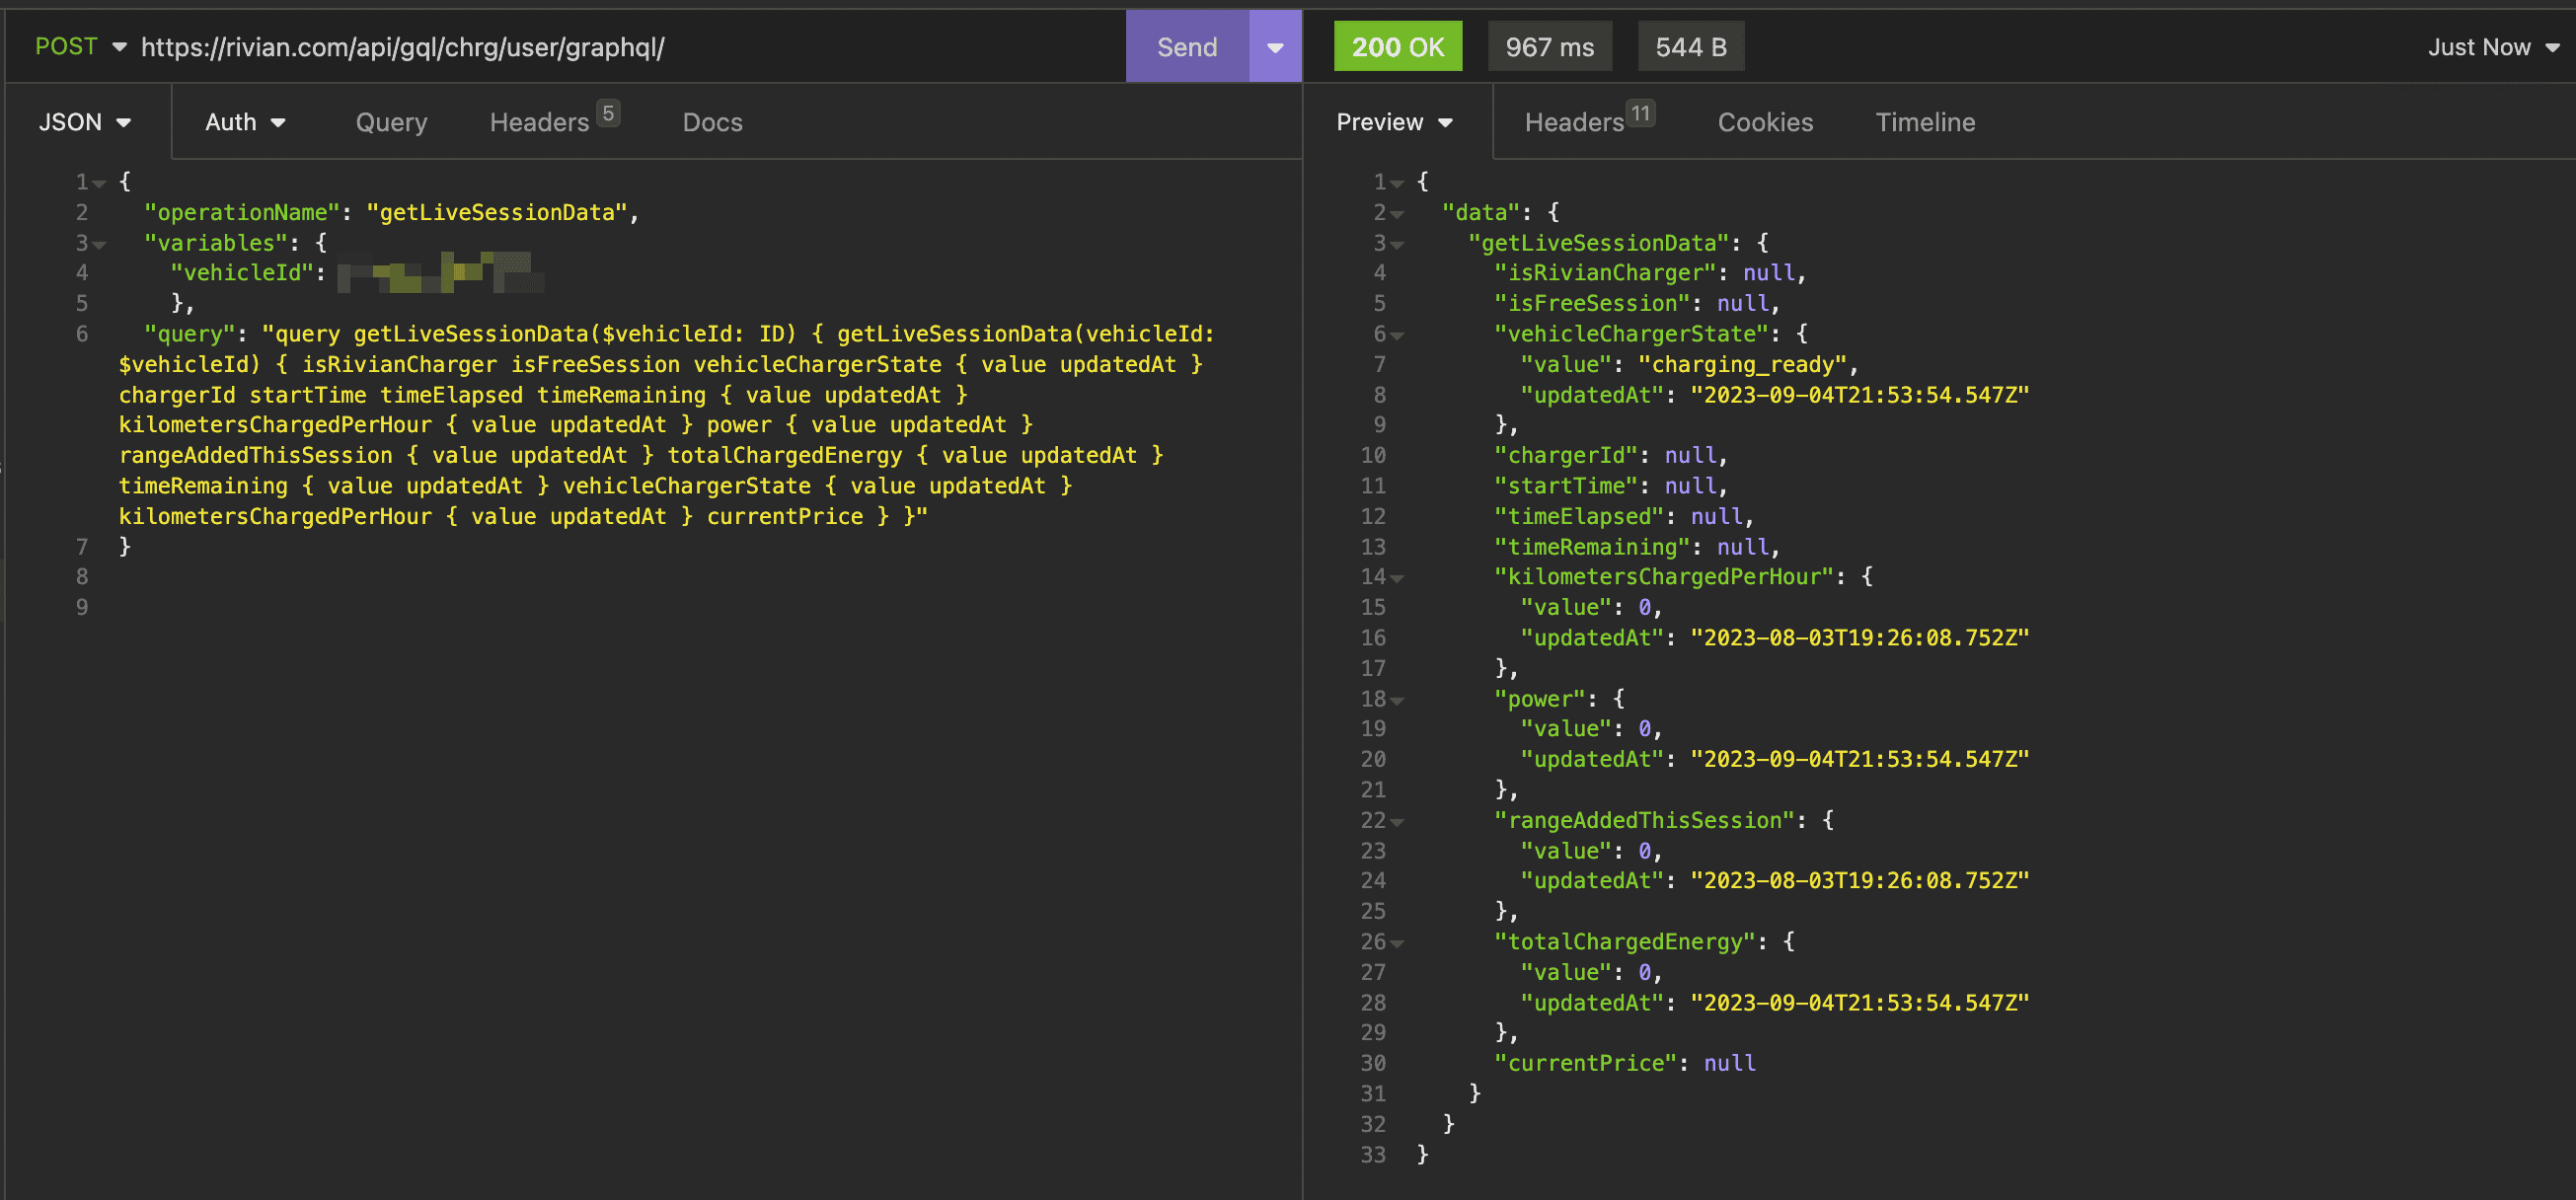The image size is (2576, 1200).
Task: Click the 544 B response size badge
Action: tap(1690, 46)
